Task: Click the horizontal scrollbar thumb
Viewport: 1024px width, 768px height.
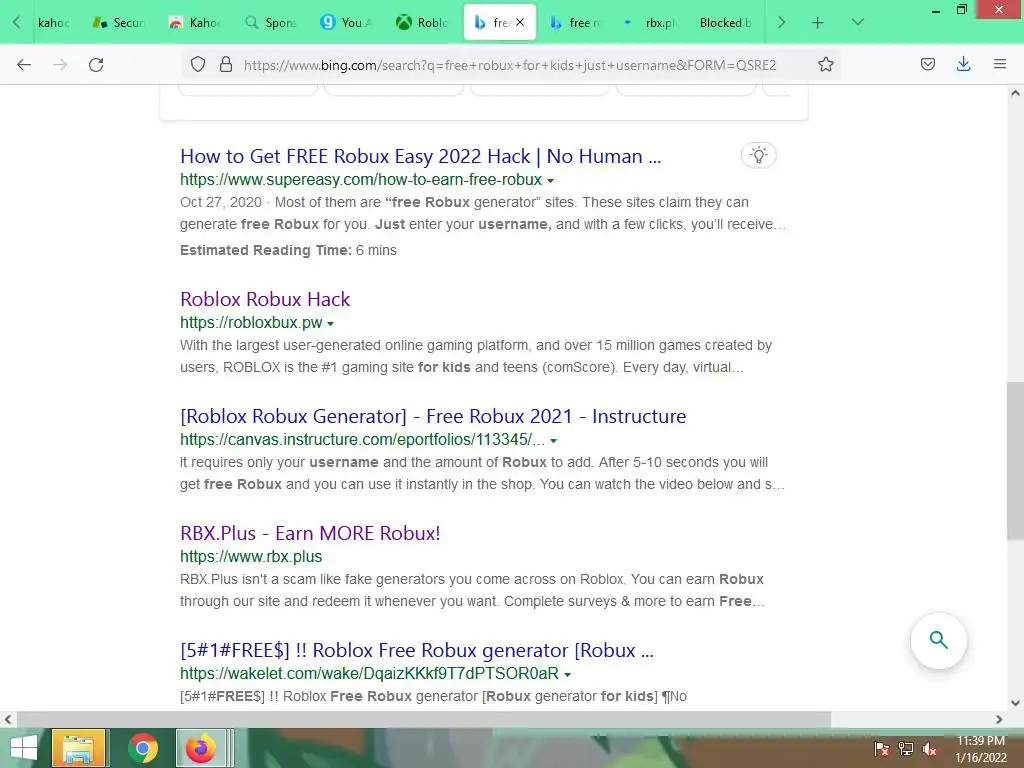Action: [x=423, y=719]
